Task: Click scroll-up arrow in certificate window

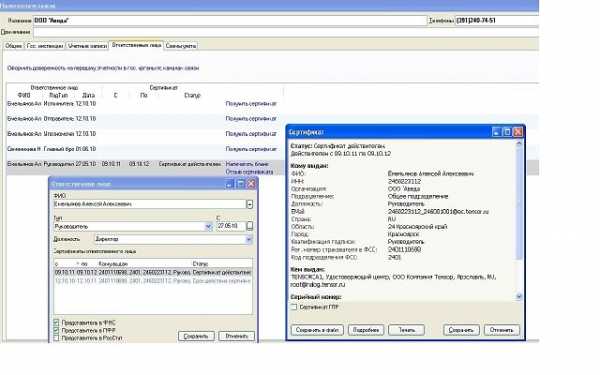Action: pyautogui.click(x=519, y=144)
